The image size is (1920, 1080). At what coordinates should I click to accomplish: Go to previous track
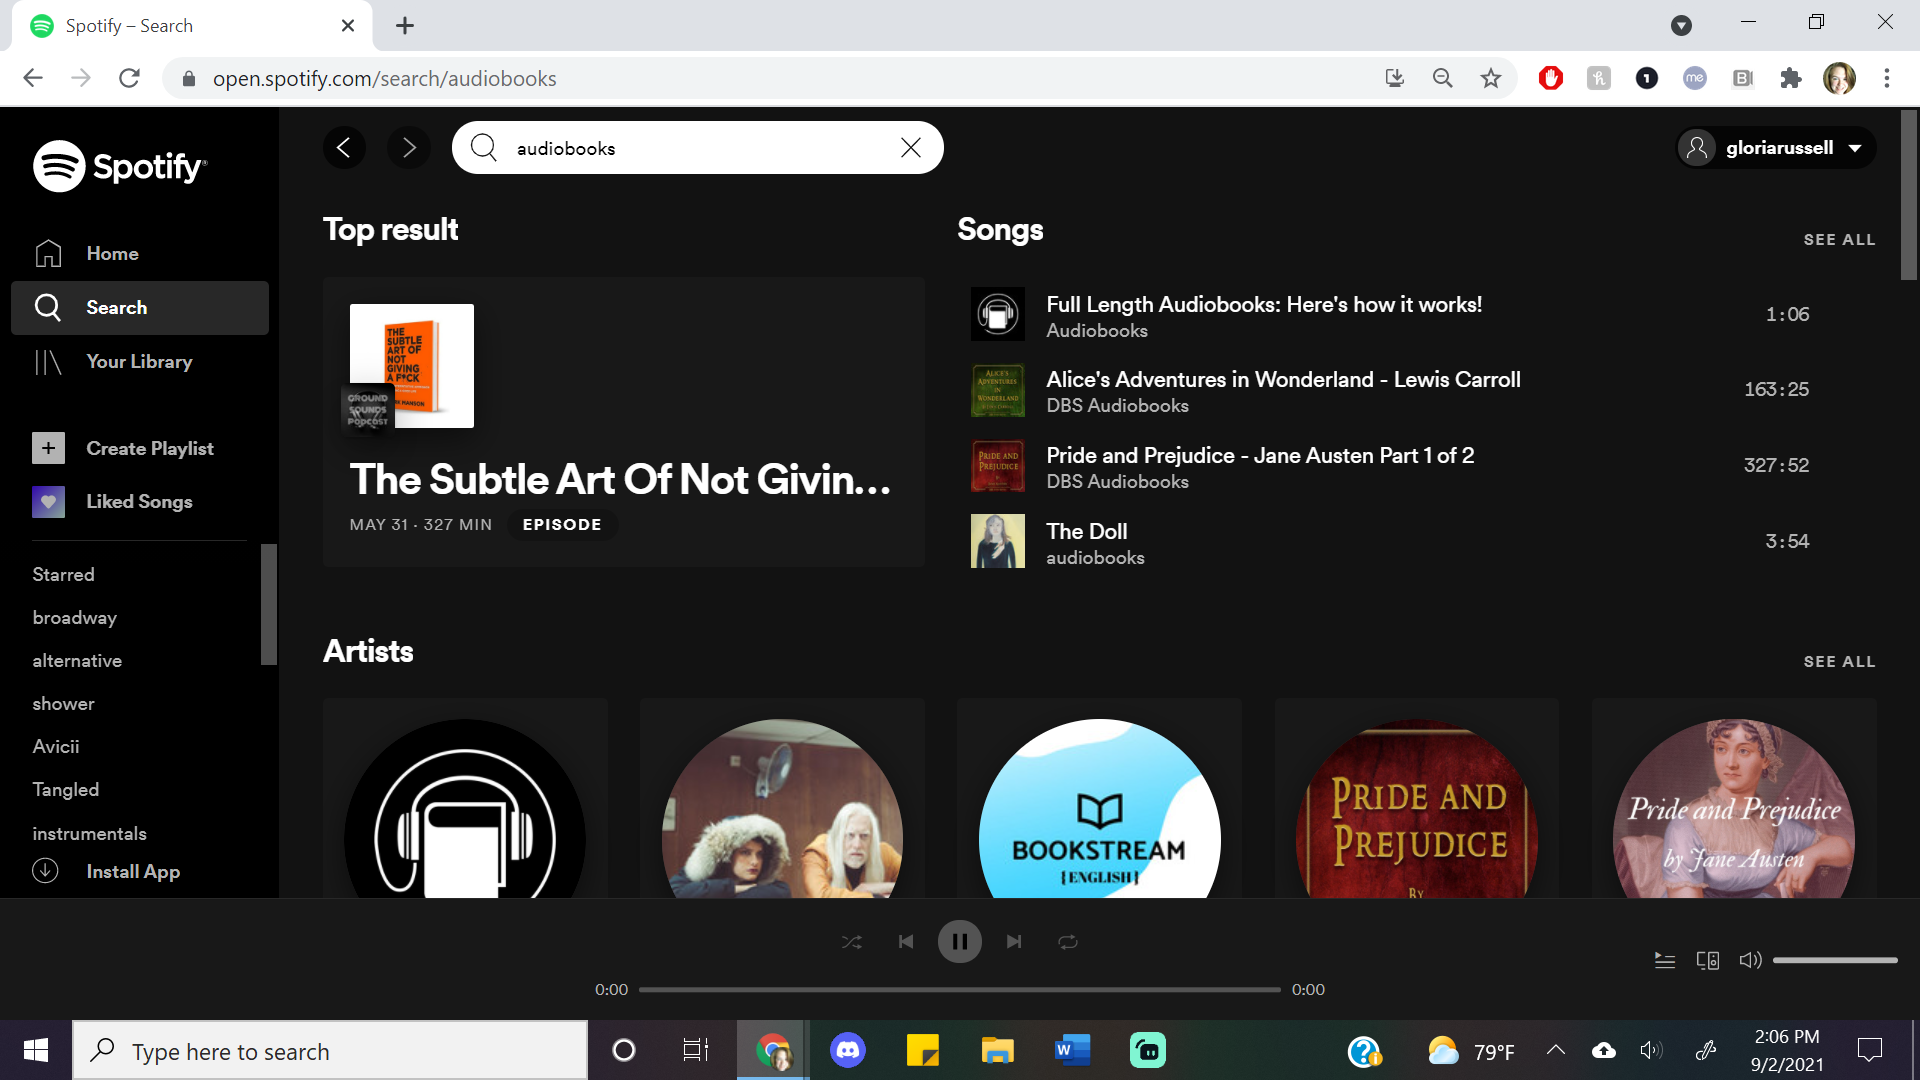(x=905, y=942)
